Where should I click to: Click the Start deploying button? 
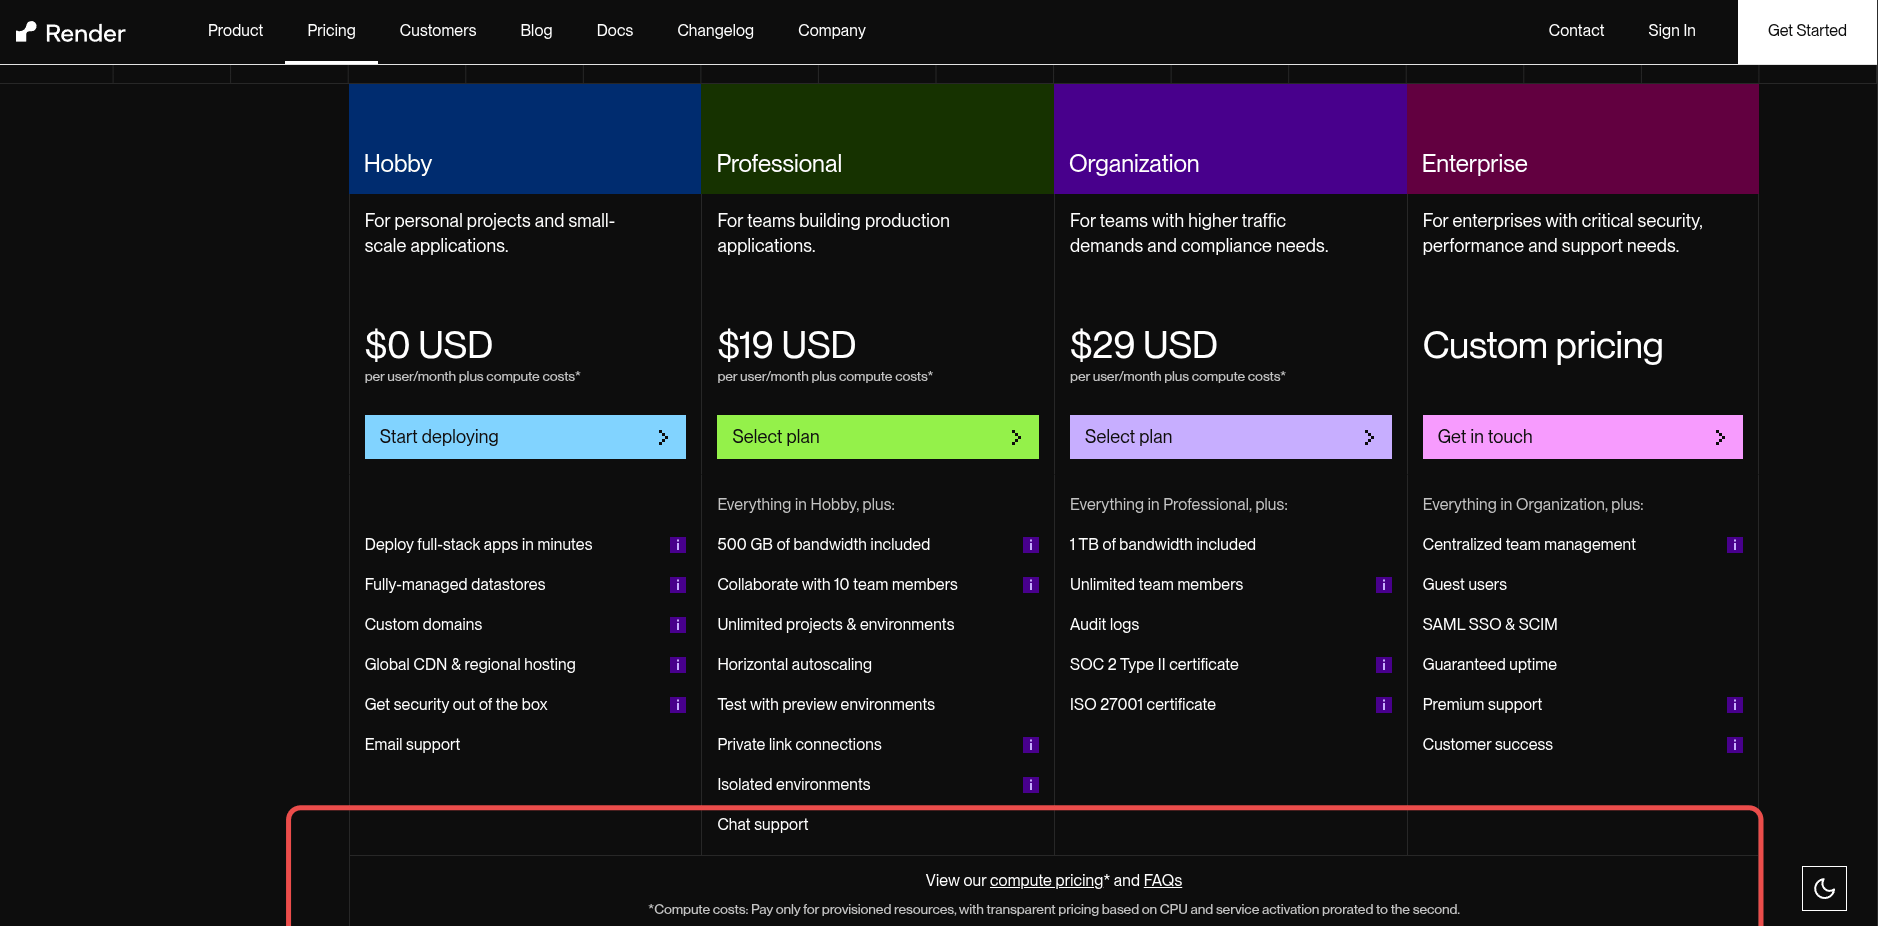click(x=525, y=437)
